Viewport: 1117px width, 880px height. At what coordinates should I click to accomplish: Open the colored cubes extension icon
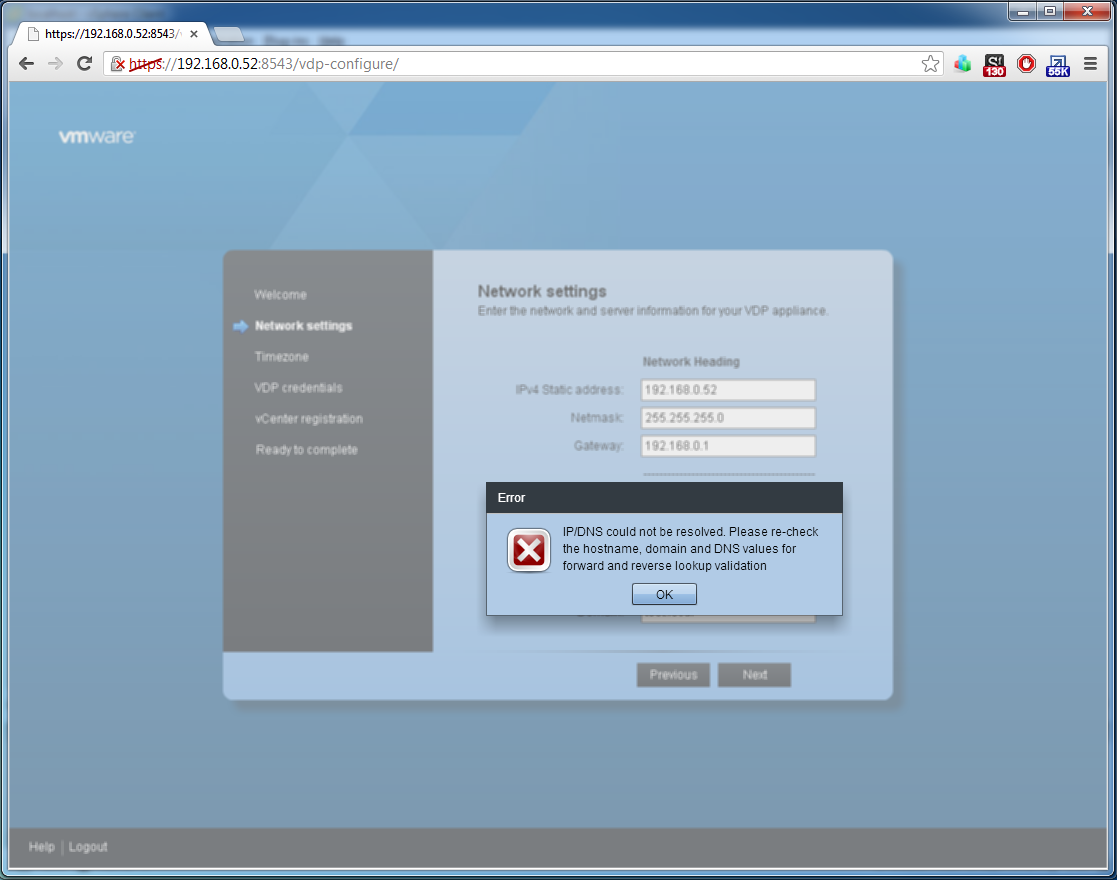pyautogui.click(x=962, y=64)
